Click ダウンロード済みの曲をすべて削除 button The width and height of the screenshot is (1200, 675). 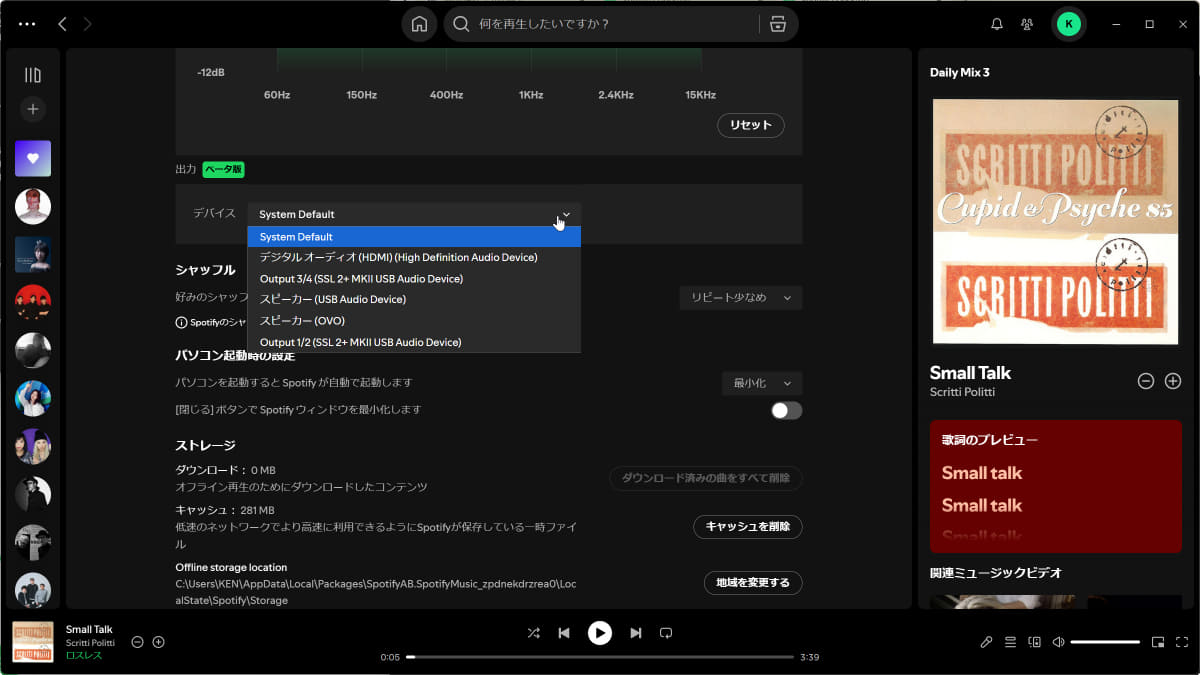[706, 478]
